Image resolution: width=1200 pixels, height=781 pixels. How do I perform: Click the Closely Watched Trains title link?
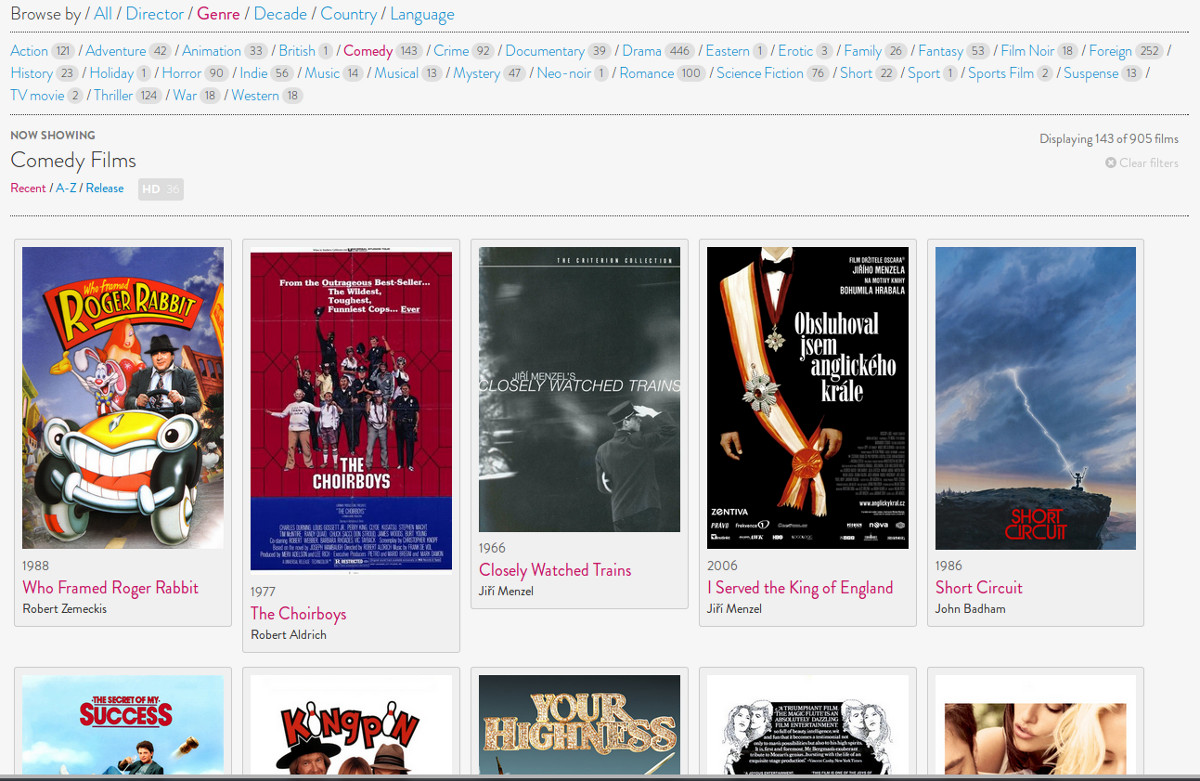[555, 570]
